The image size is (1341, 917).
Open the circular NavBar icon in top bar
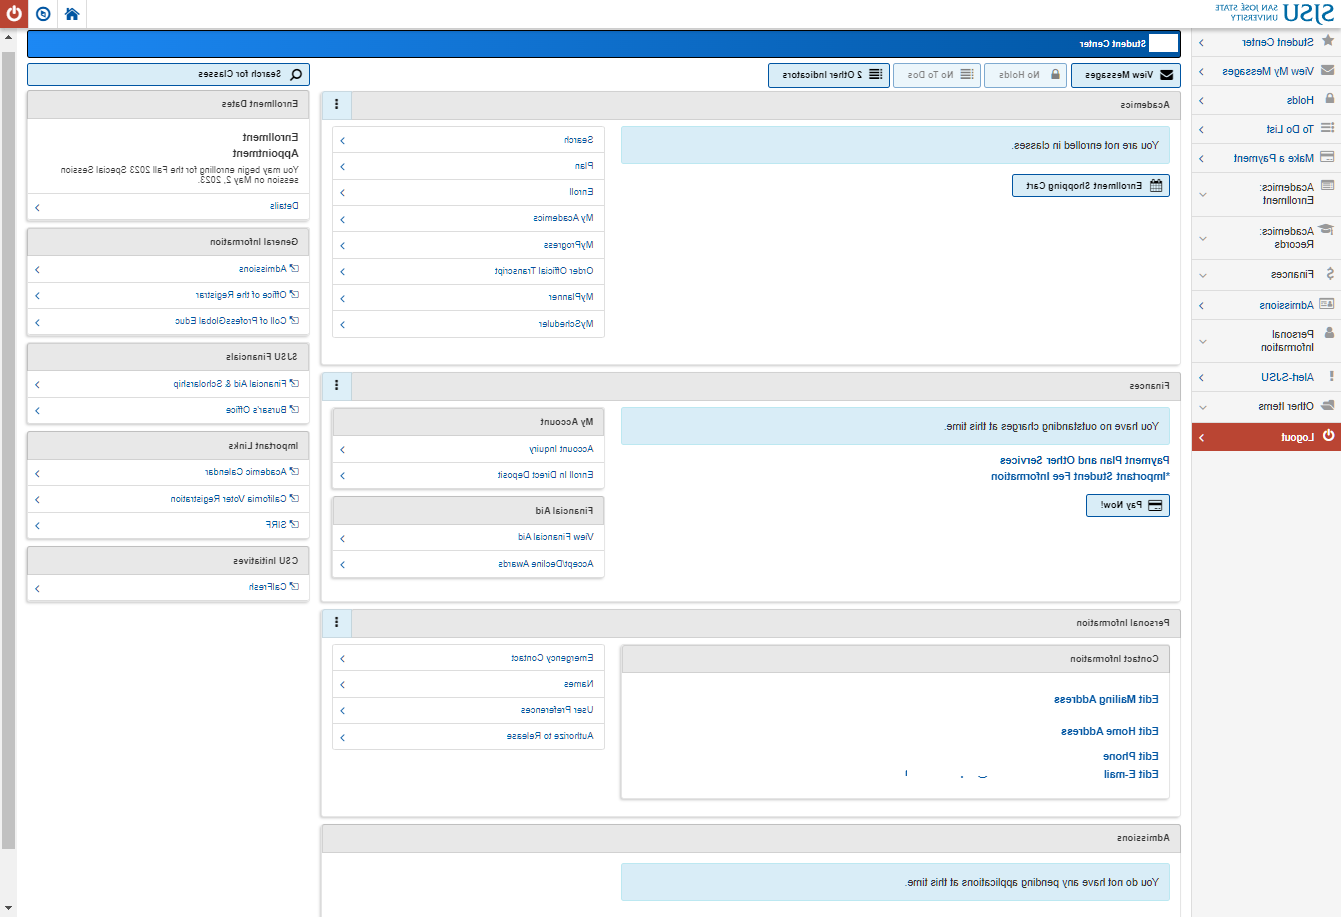[43, 14]
